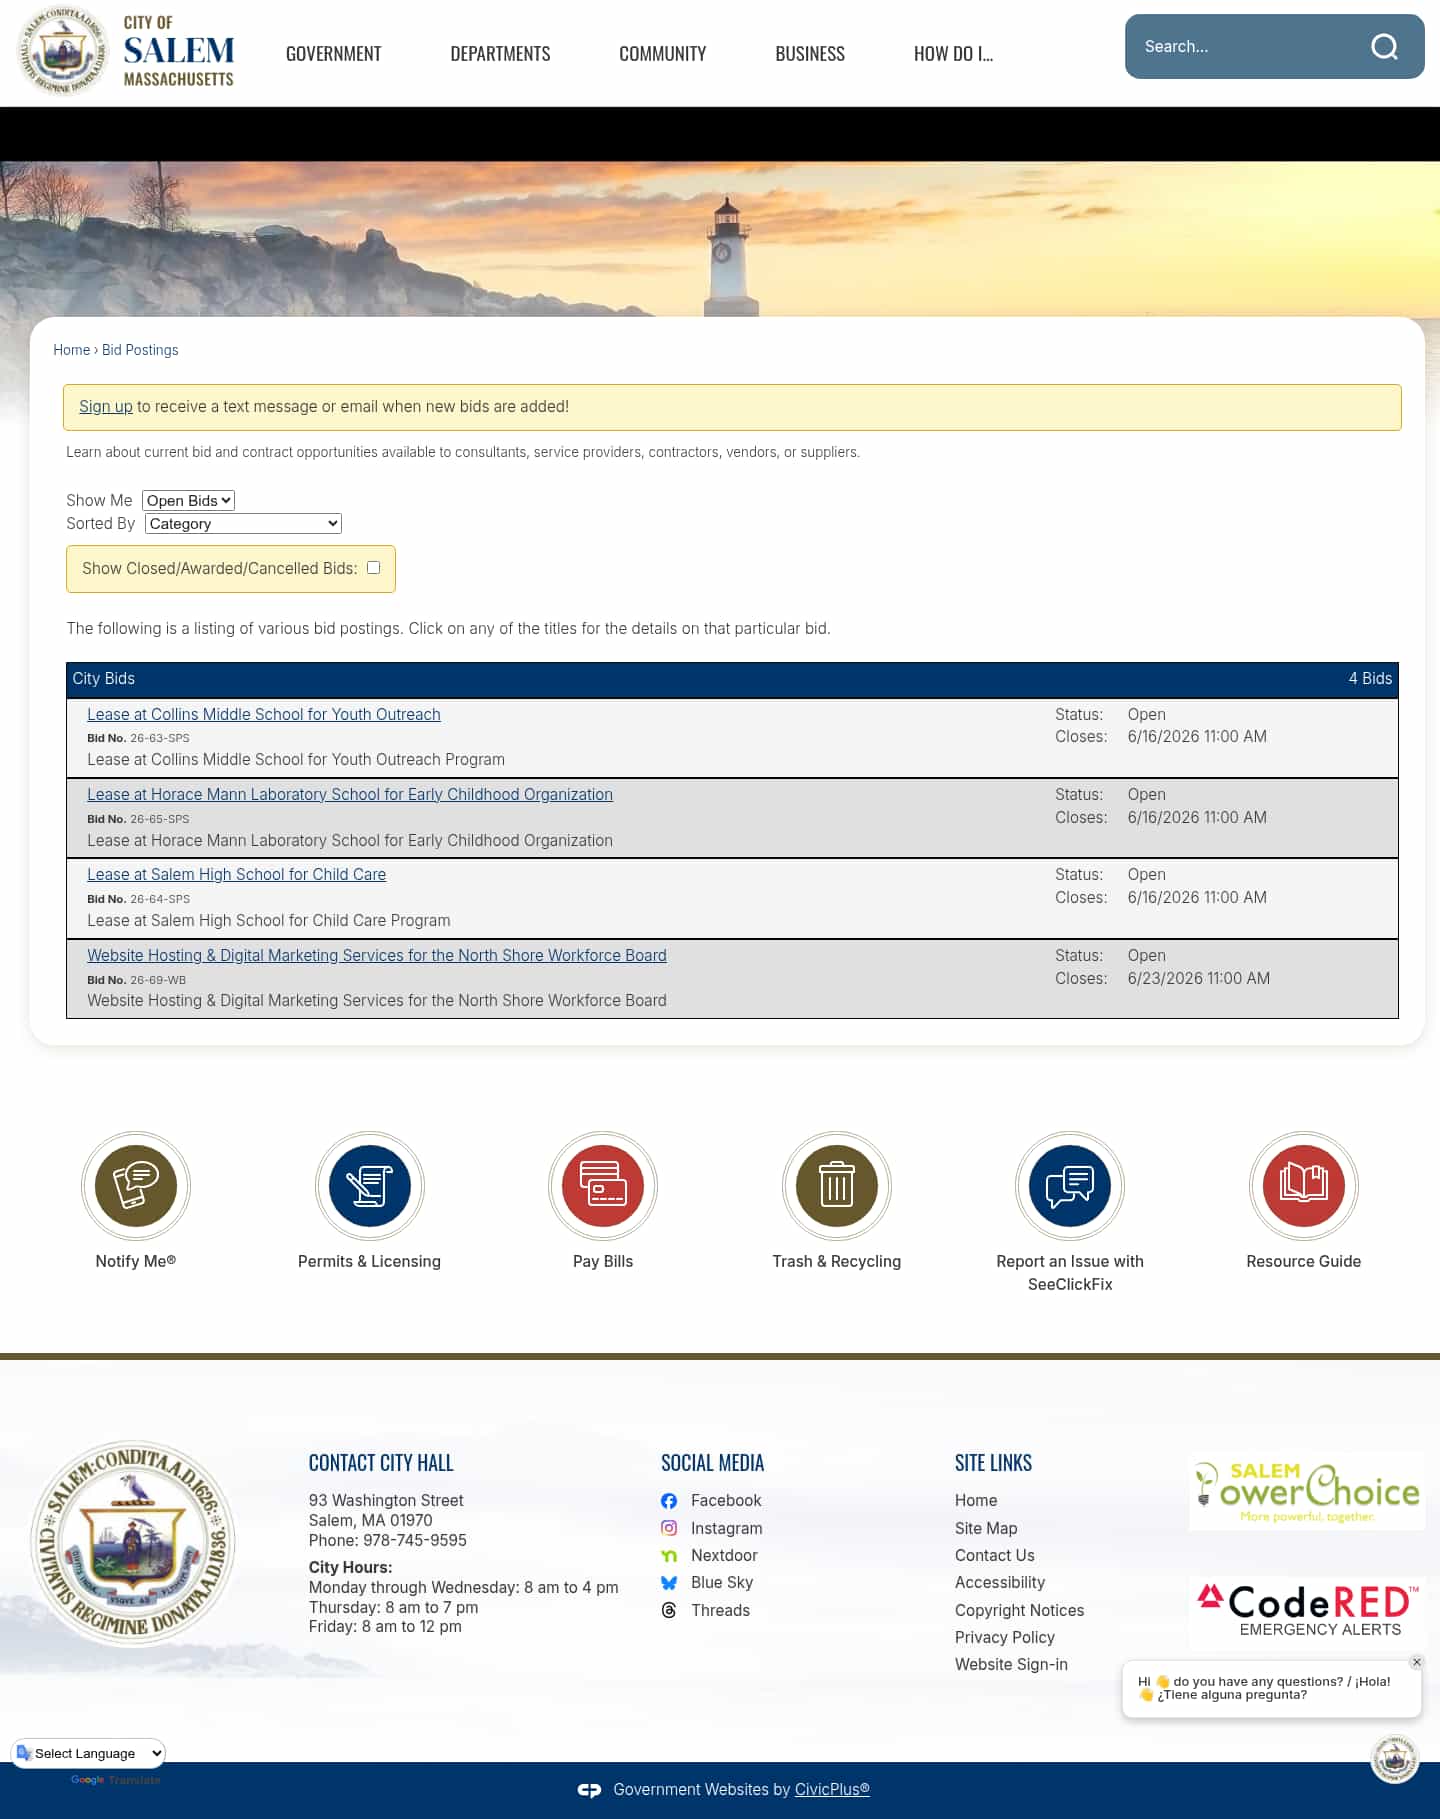Open the Departments menu
The image size is (1440, 1819).
tap(500, 54)
